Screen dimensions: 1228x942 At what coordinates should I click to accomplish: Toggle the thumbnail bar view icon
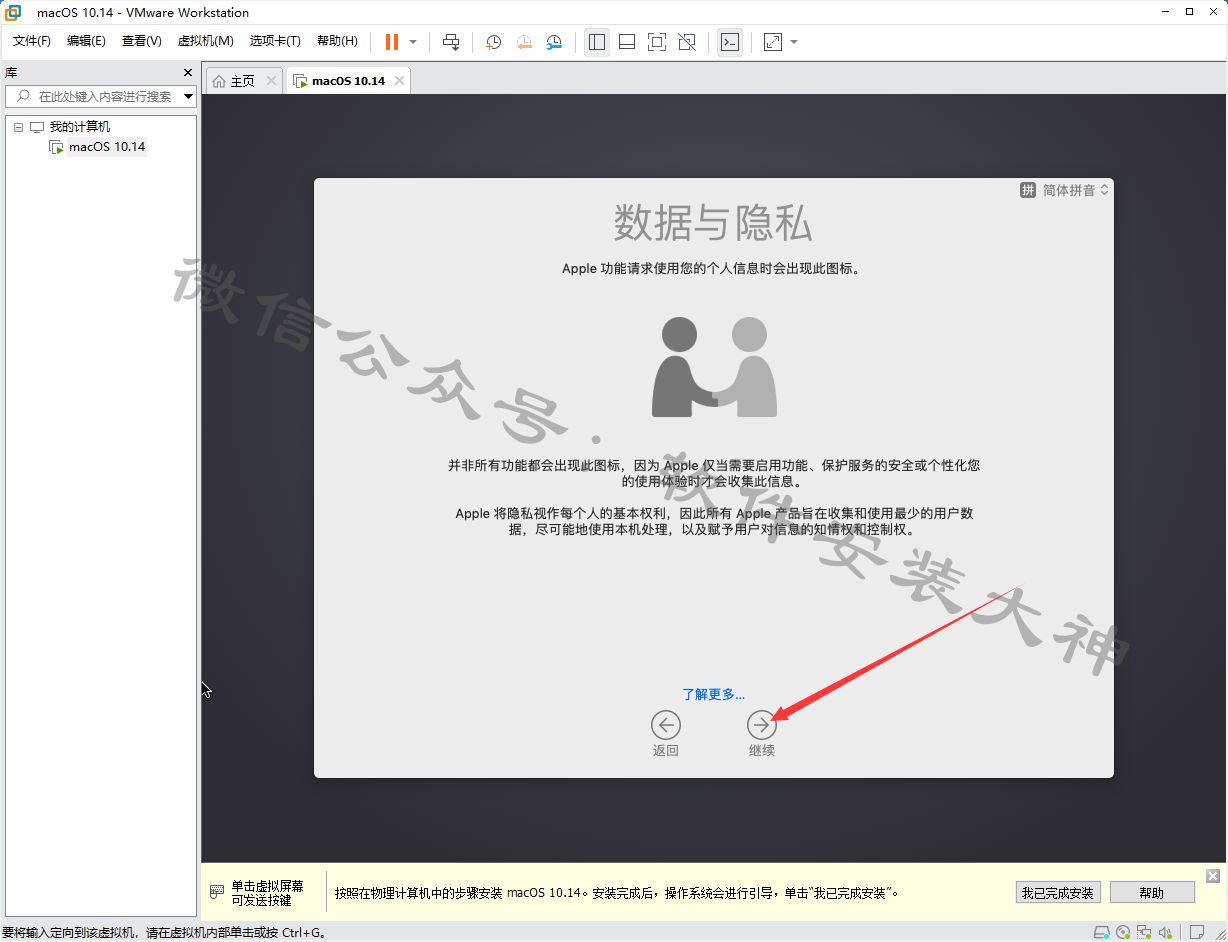pos(627,42)
